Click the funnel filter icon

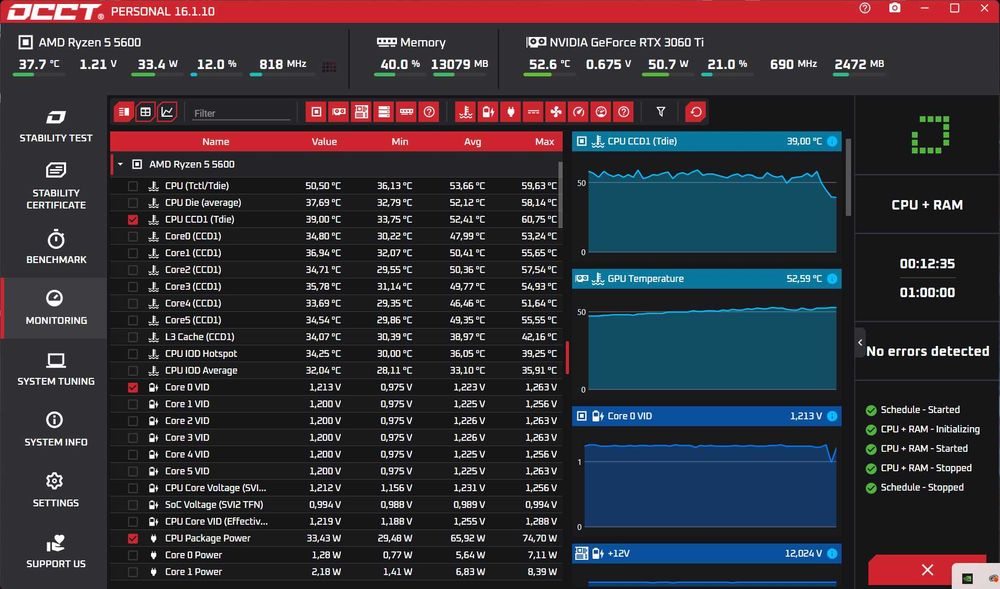pos(661,112)
